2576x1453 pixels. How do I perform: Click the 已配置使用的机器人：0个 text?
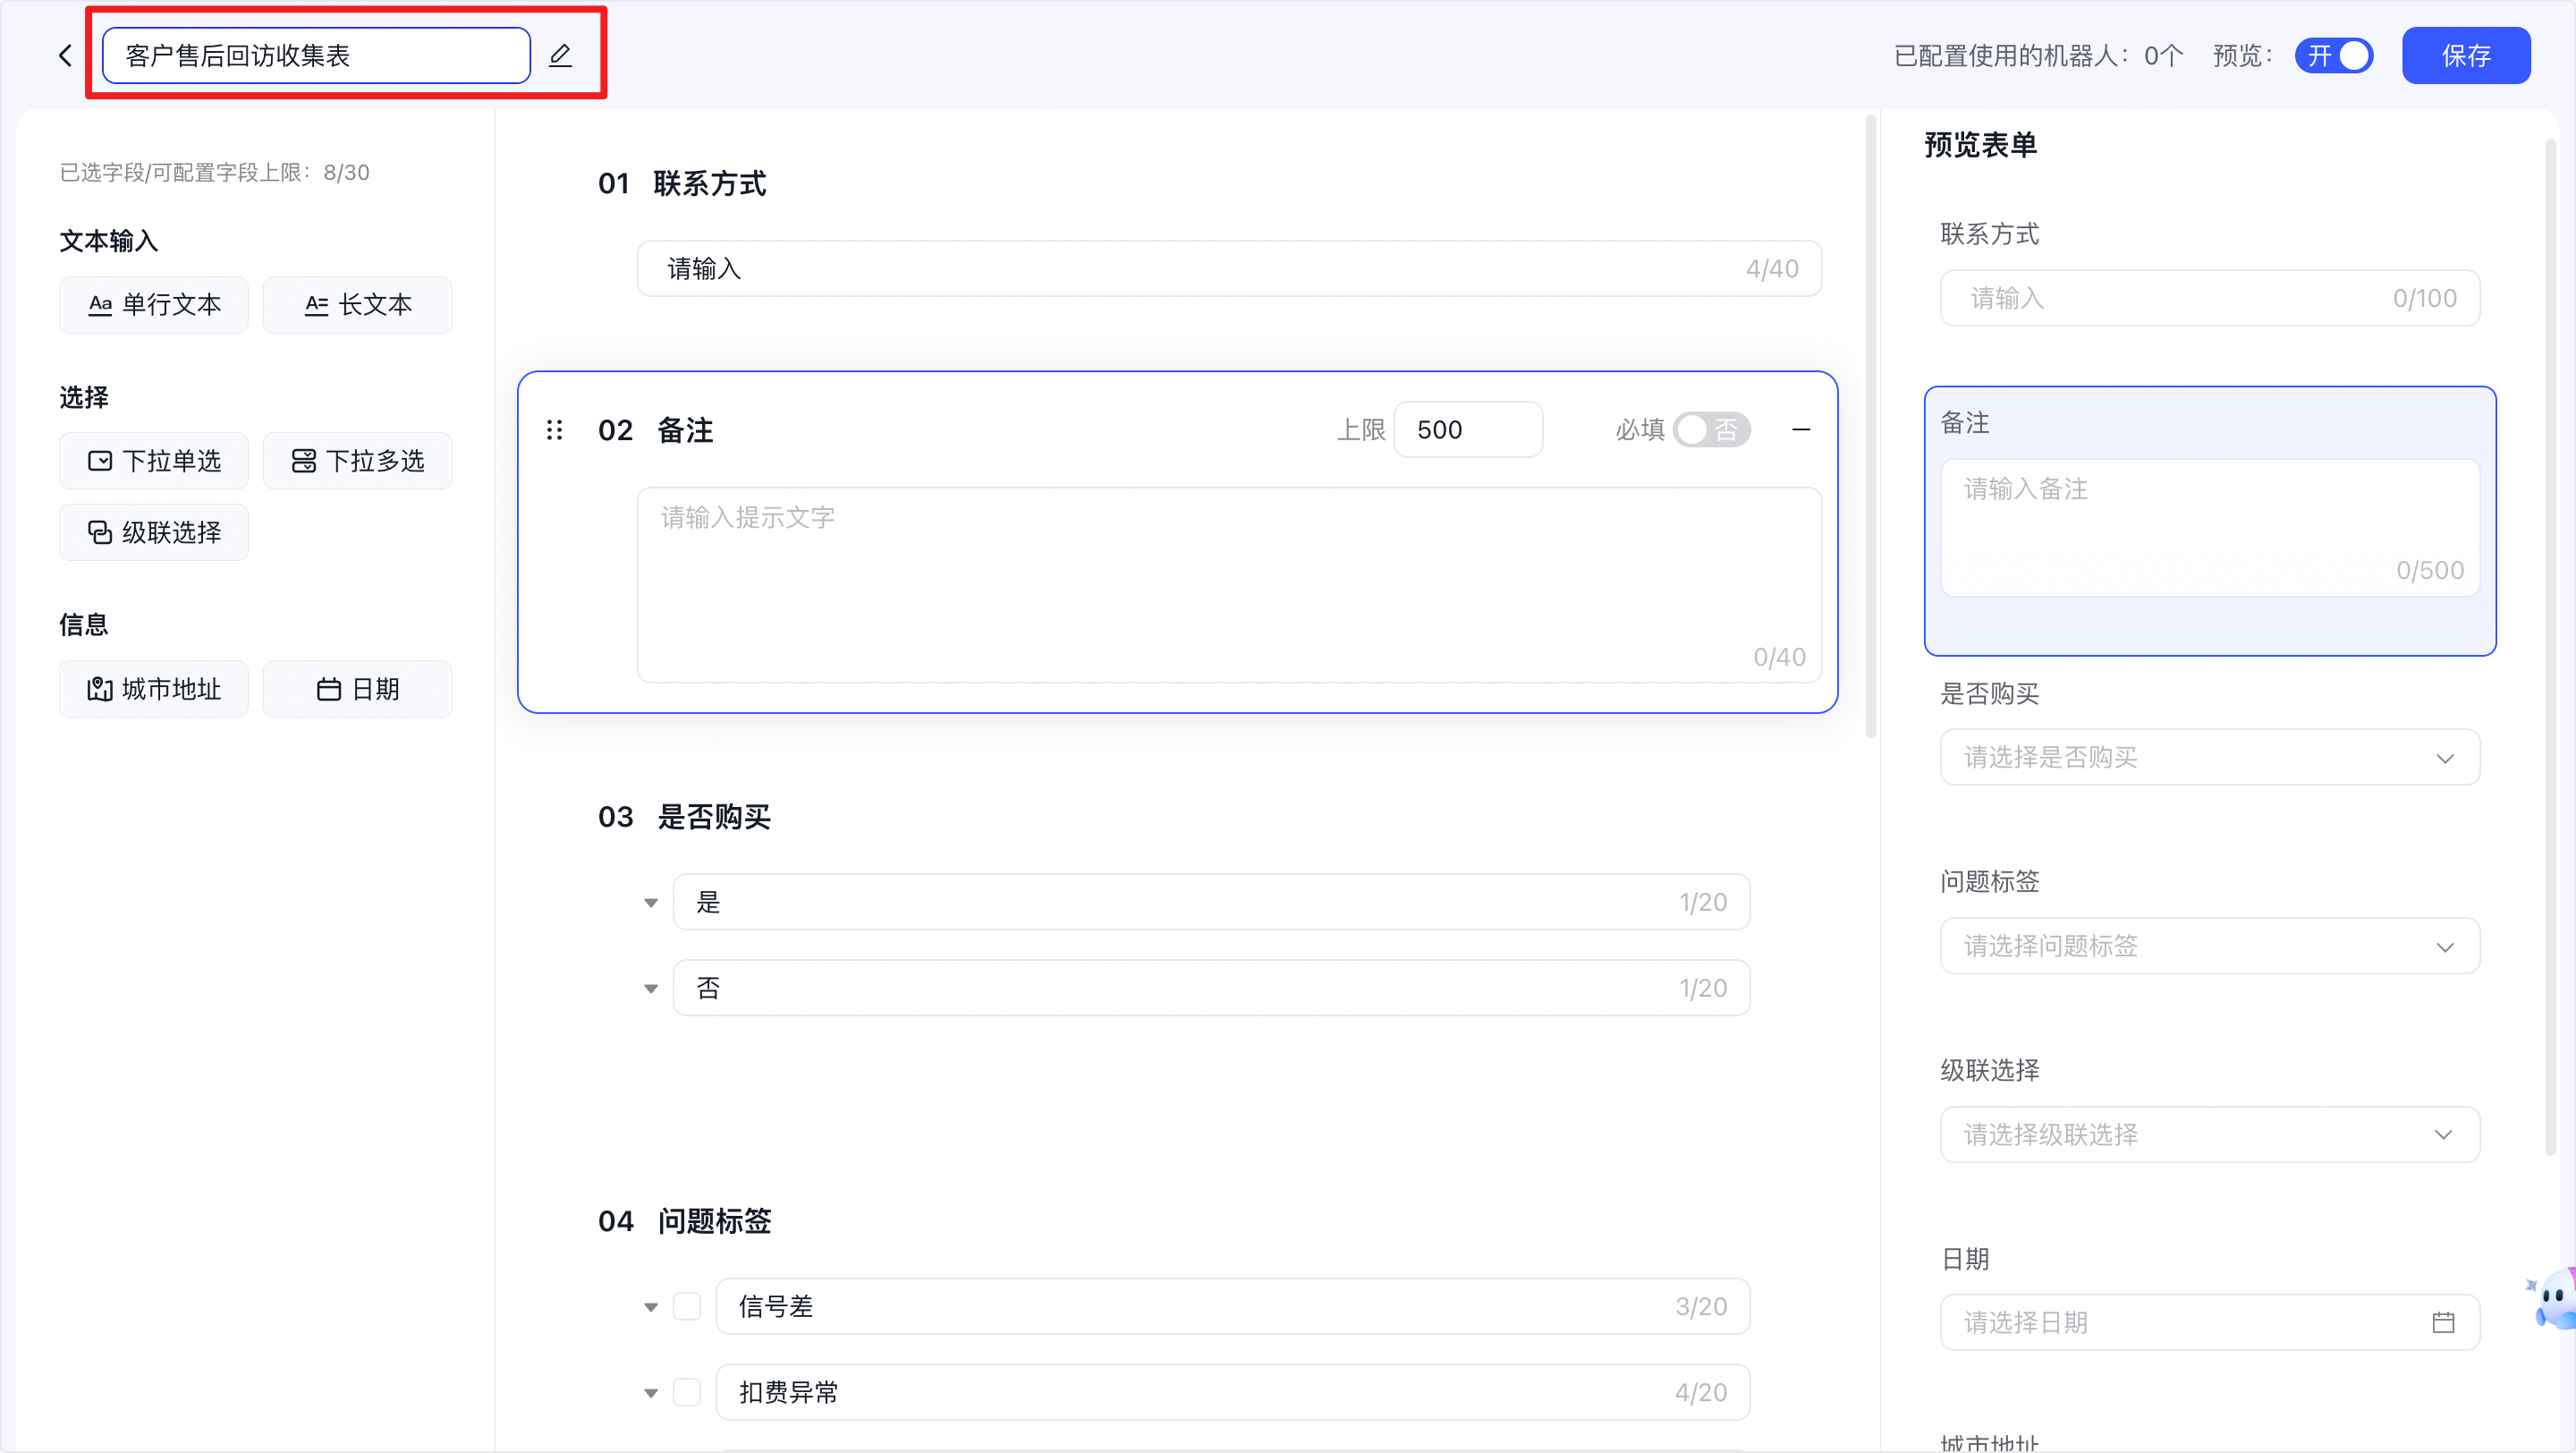click(x=2038, y=56)
